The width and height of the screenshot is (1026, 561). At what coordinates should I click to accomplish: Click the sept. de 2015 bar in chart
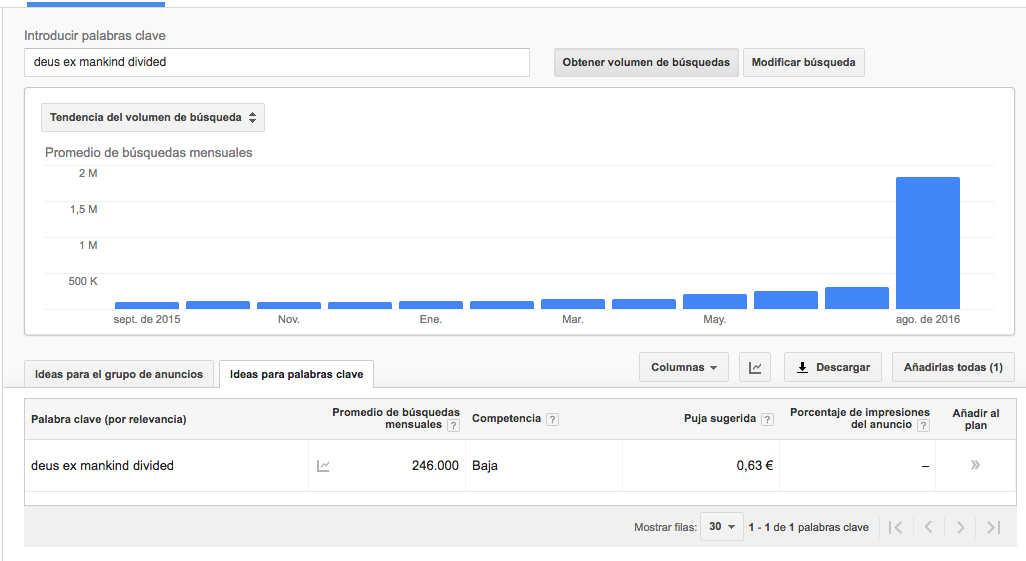[x=147, y=305]
